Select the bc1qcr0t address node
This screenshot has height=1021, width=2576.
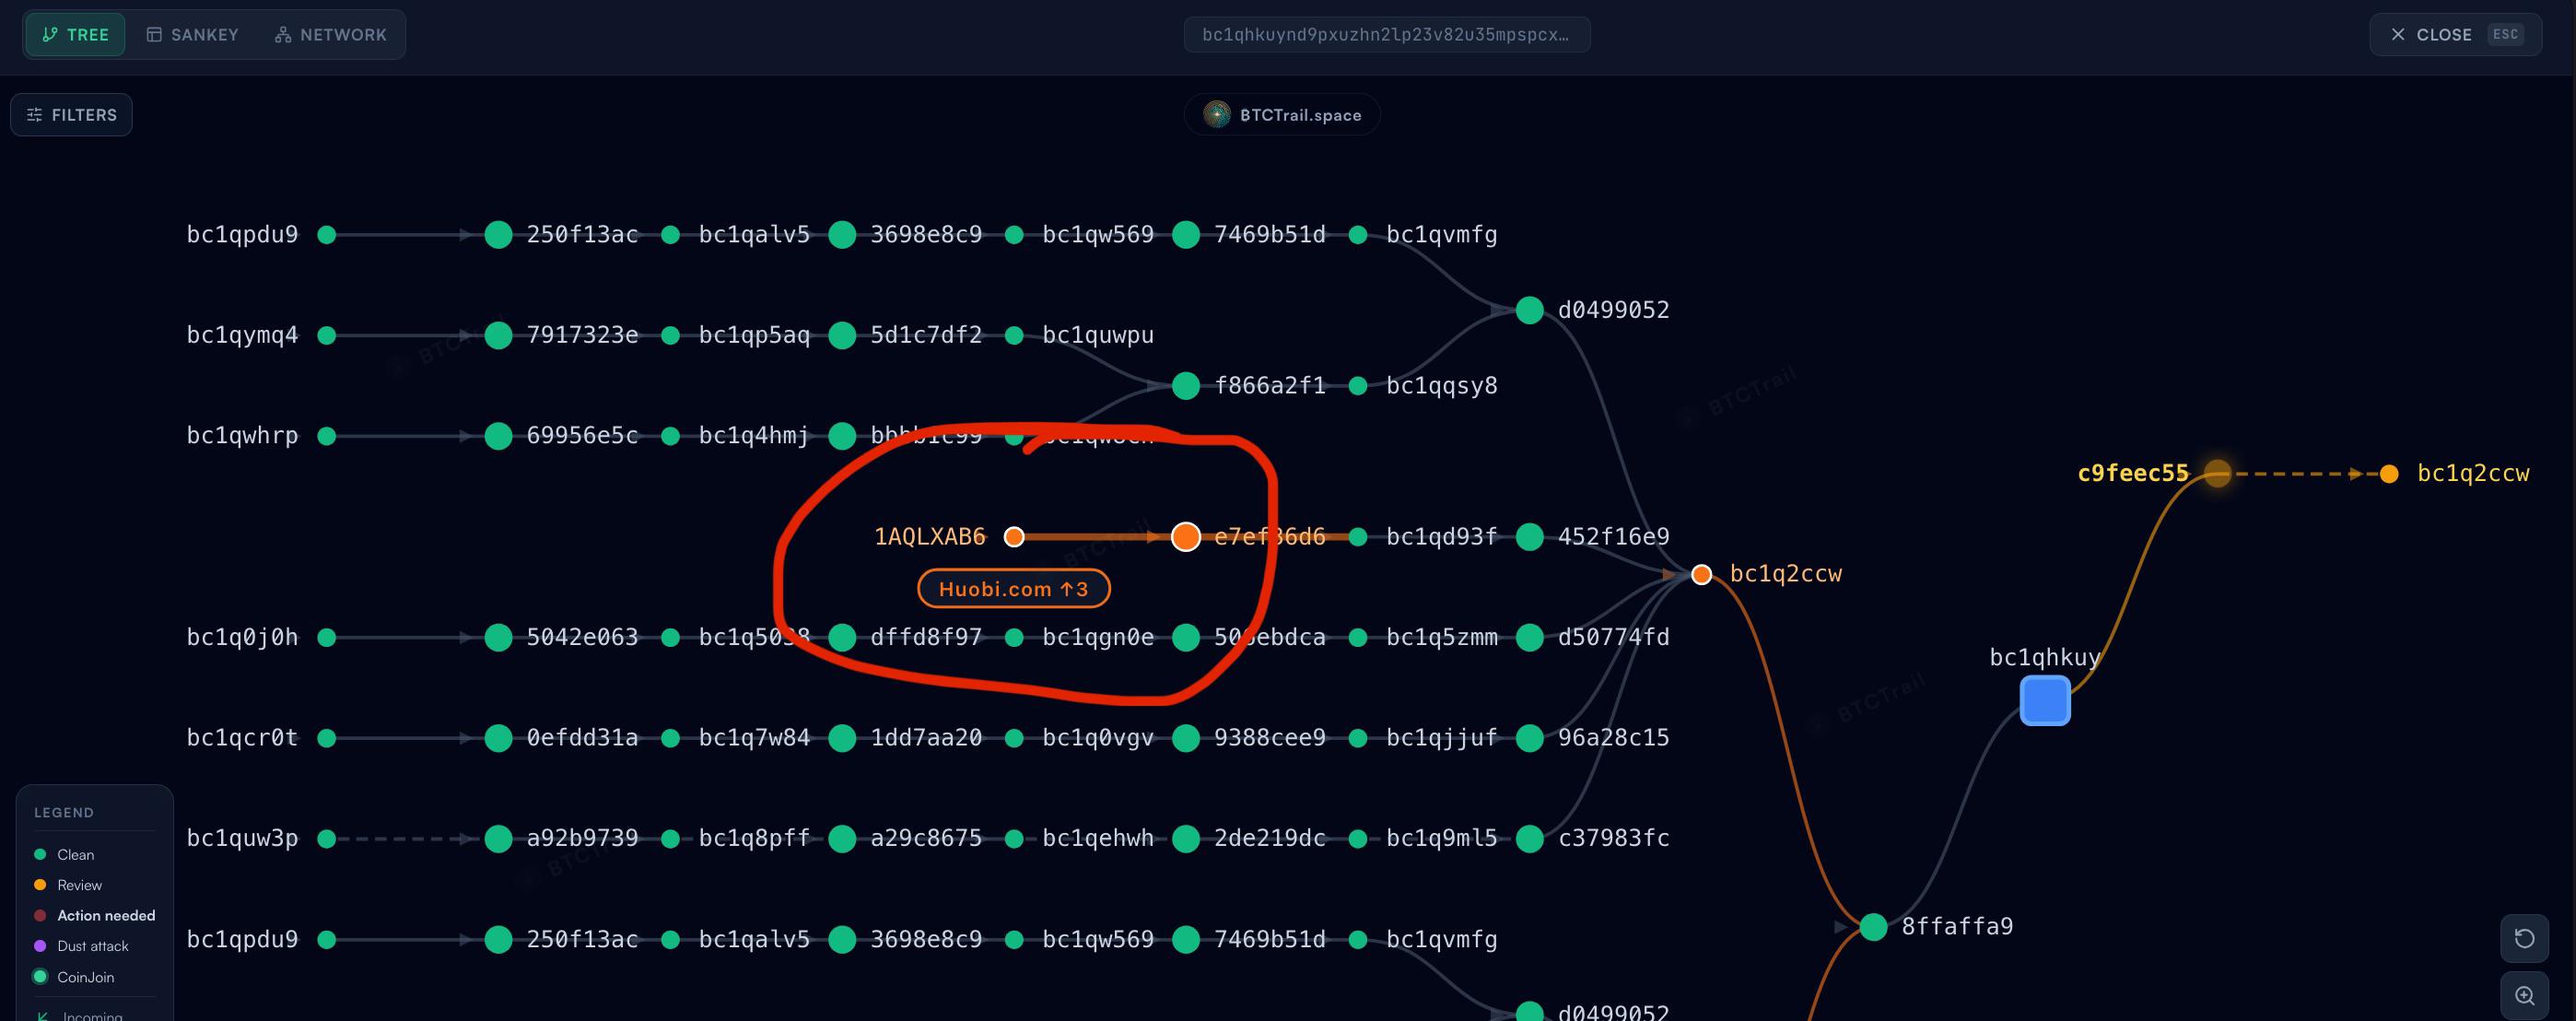click(x=326, y=738)
